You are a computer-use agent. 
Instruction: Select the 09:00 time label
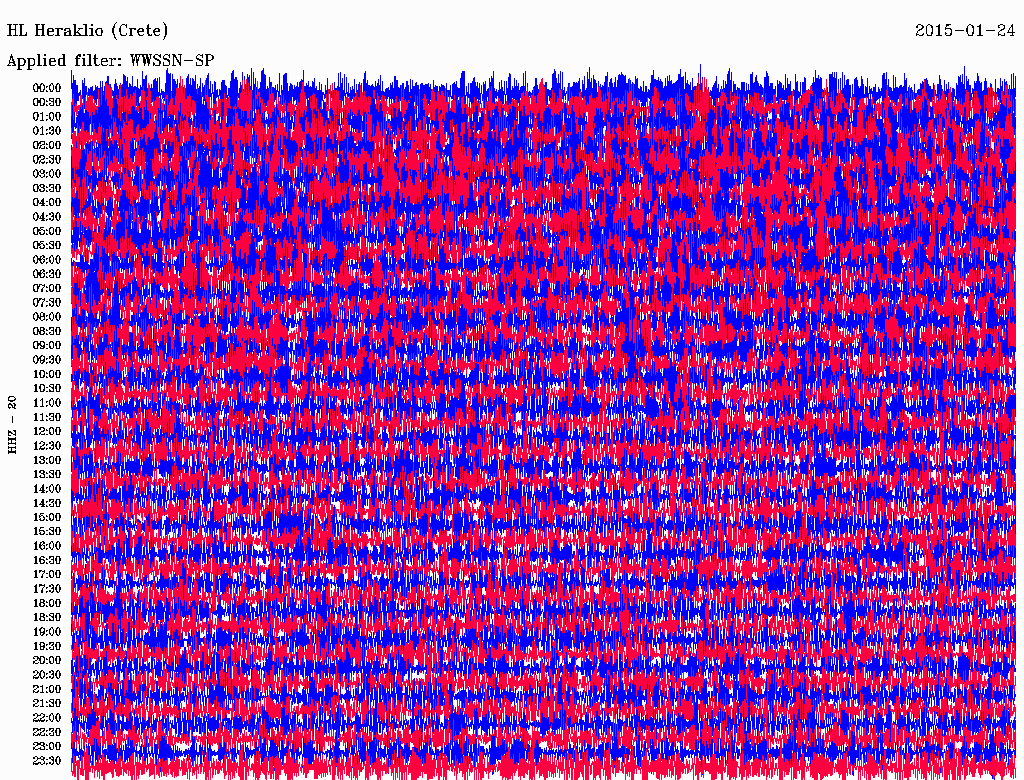[x=46, y=346]
